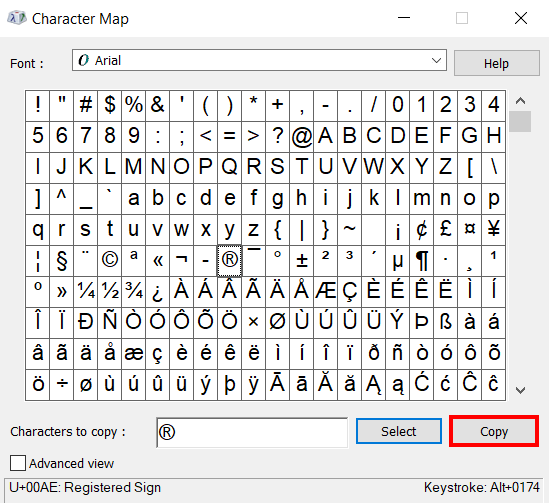Screen dimensions: 549x503
Task: Select the micro sign µ character
Action: click(x=397, y=261)
